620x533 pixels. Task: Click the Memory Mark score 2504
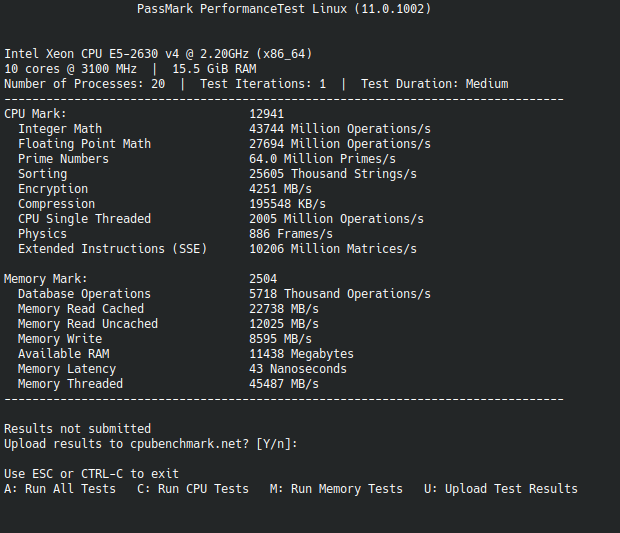pos(263,279)
